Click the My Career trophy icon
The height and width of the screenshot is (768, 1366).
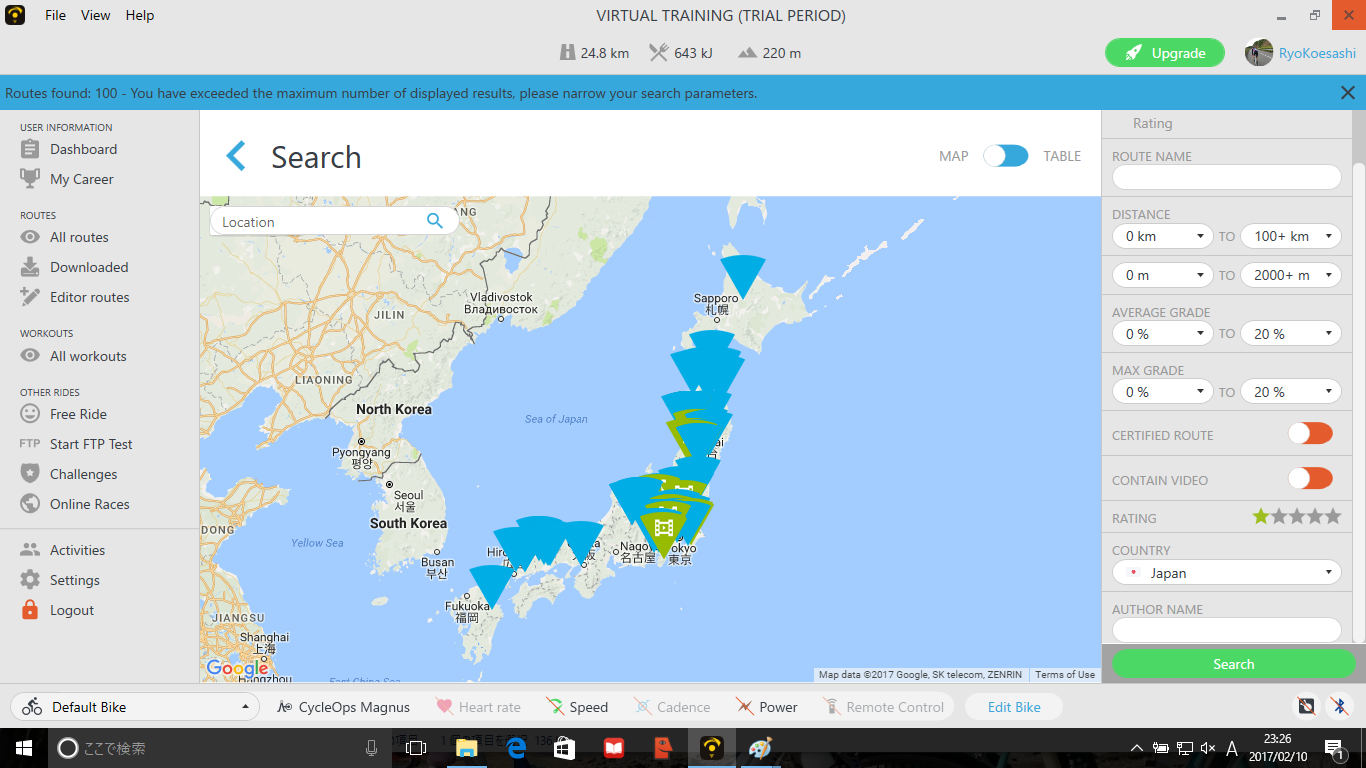[x=30, y=178]
